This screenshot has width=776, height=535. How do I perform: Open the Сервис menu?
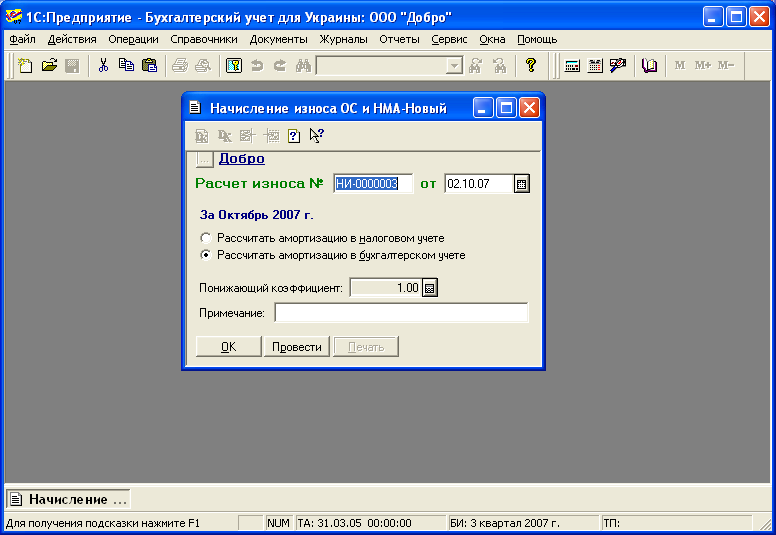pyautogui.click(x=449, y=39)
